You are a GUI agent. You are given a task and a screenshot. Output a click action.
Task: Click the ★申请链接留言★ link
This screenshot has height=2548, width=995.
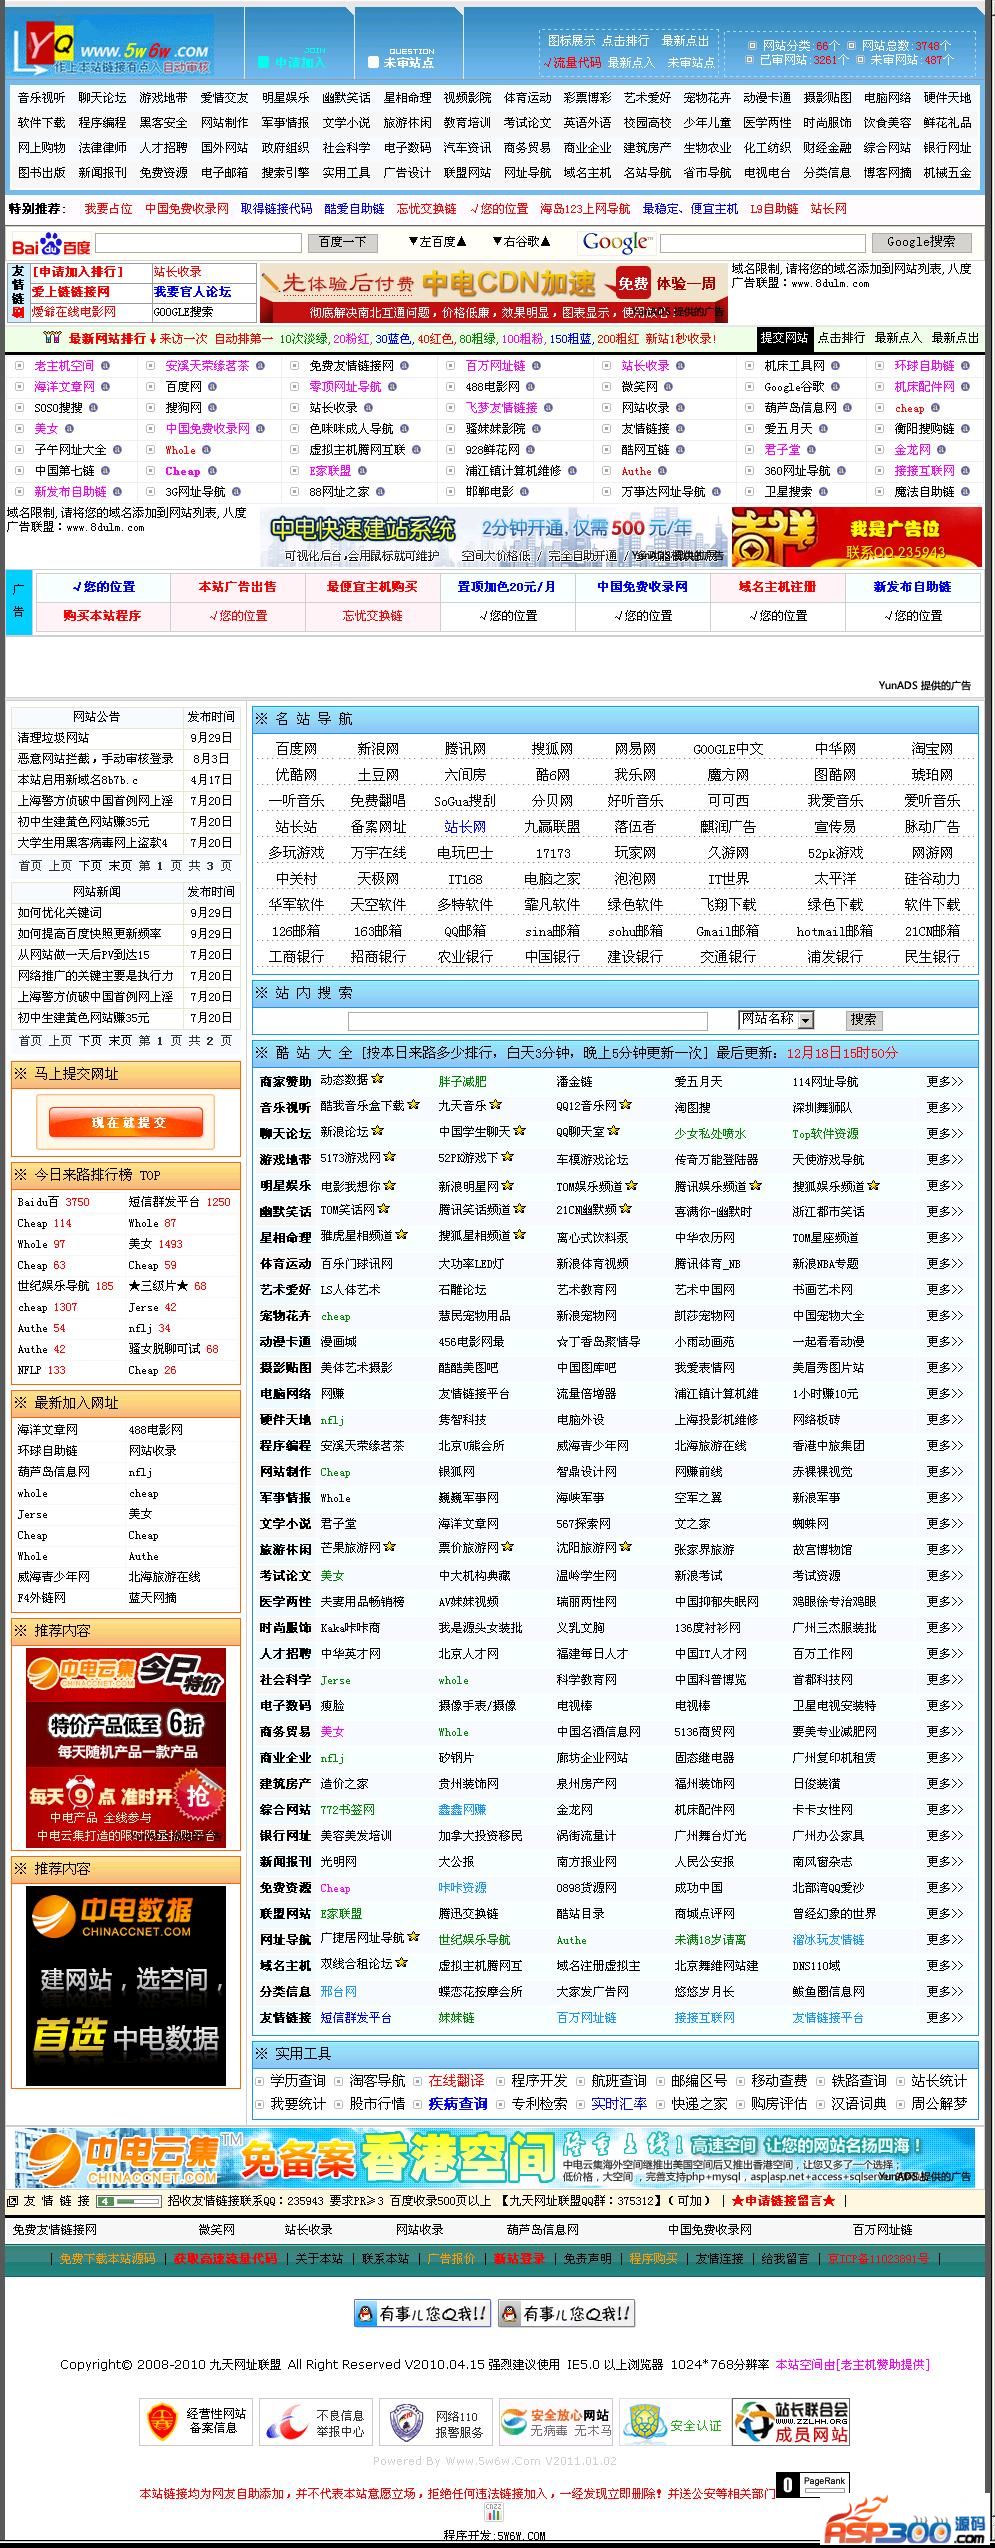click(x=784, y=2200)
